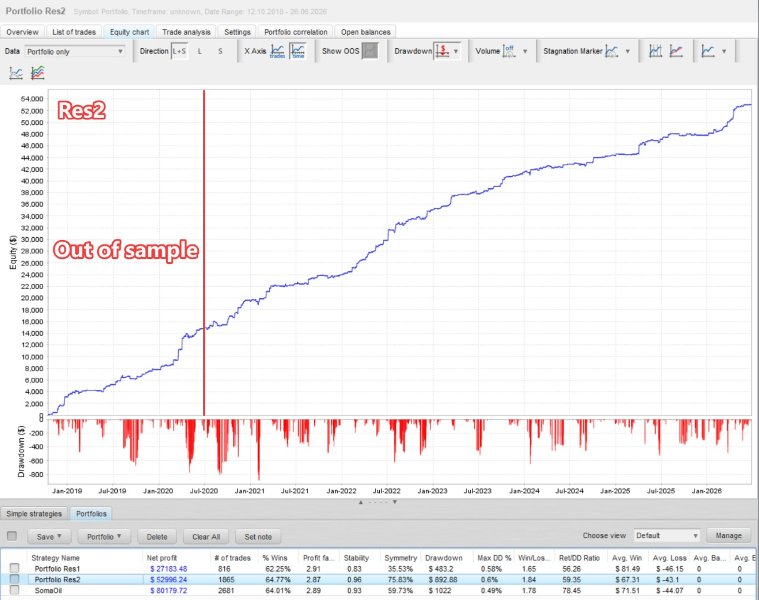Click the Stagnation Marker chart icon
Screen dimensions: 759x600
tap(611, 51)
